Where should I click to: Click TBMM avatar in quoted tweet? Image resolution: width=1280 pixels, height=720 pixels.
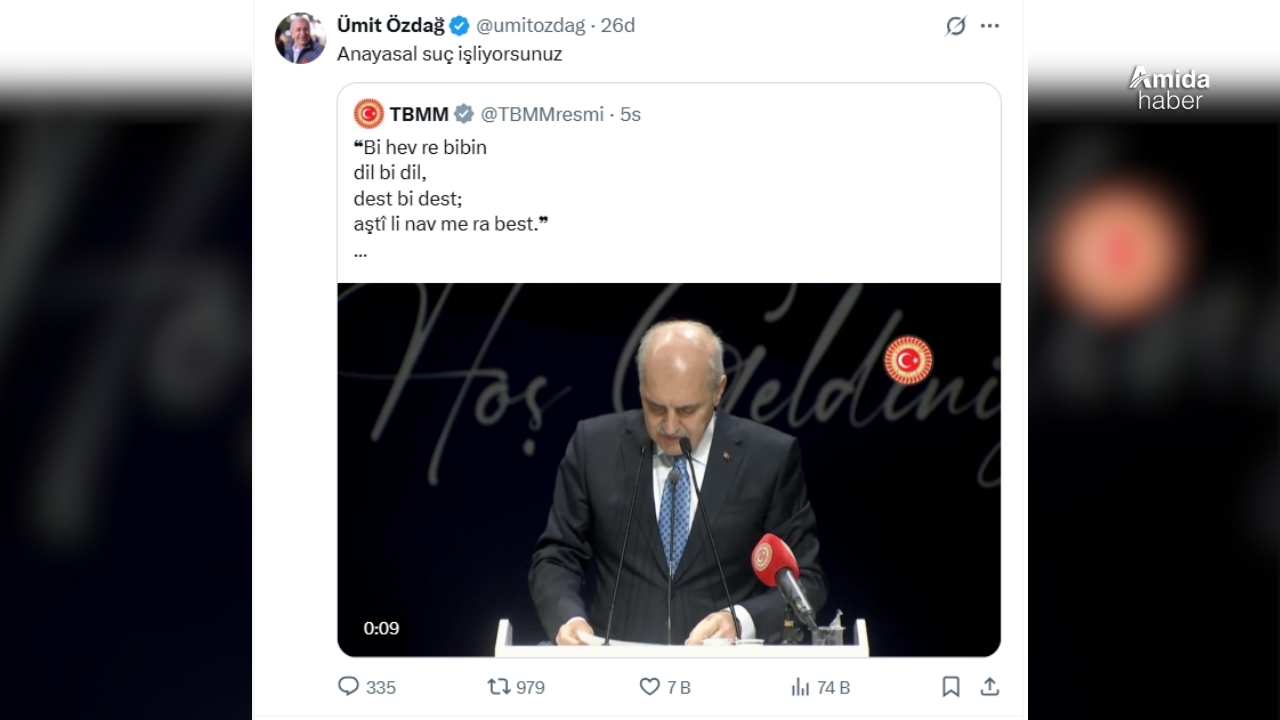click(369, 114)
